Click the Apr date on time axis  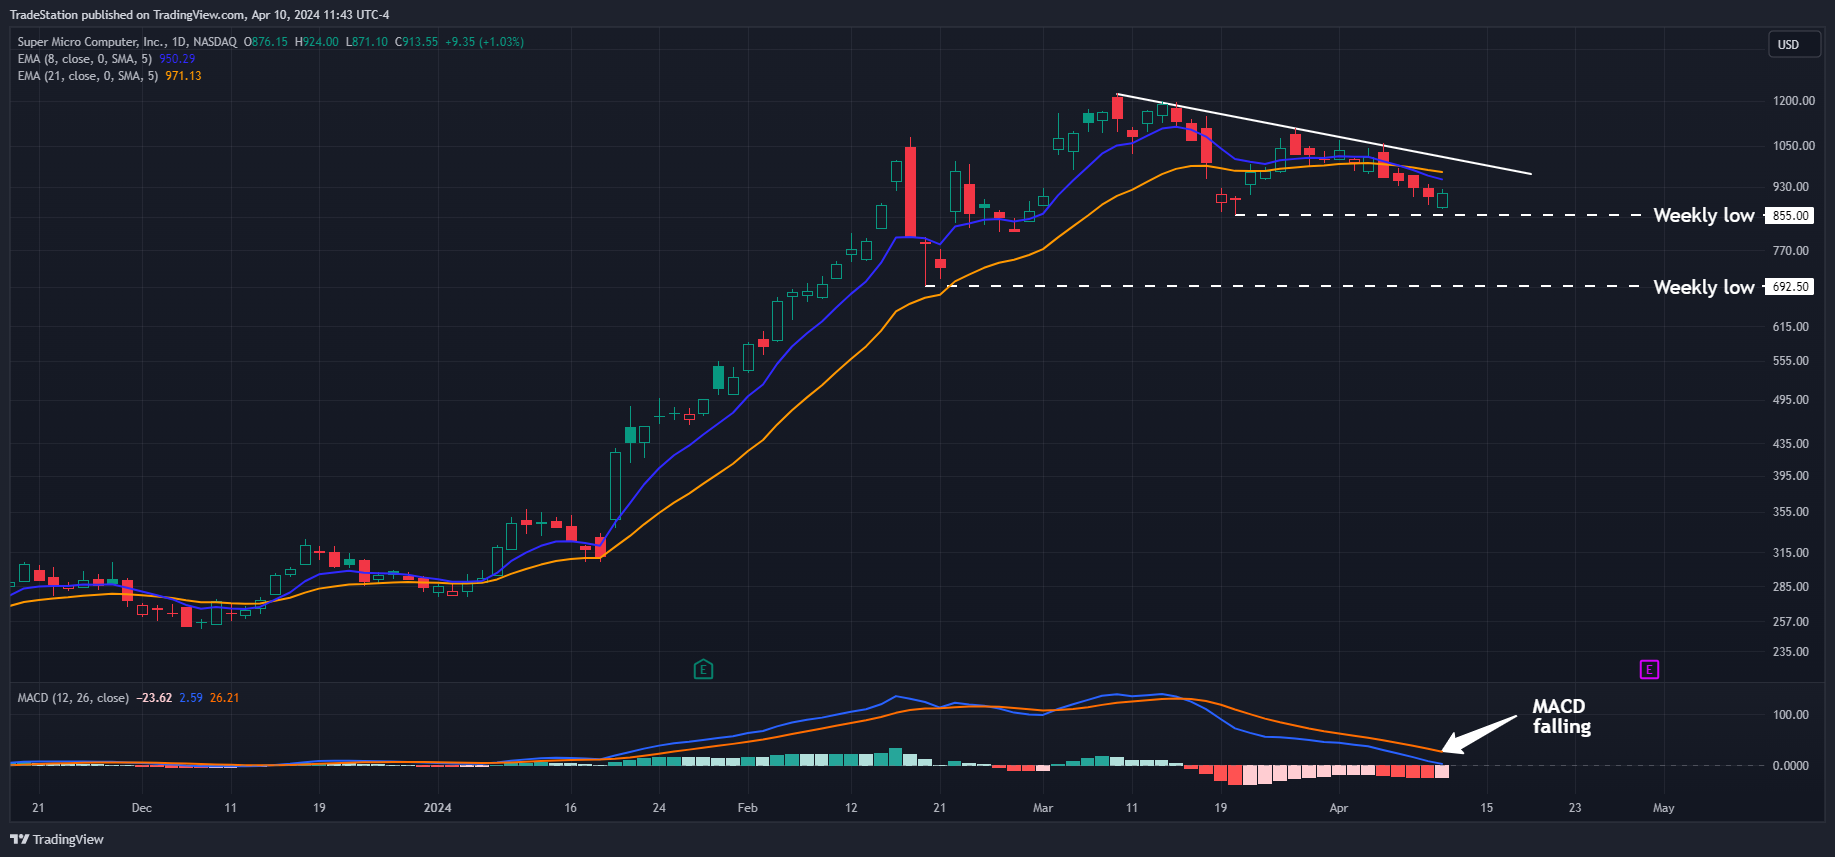[x=1339, y=808]
